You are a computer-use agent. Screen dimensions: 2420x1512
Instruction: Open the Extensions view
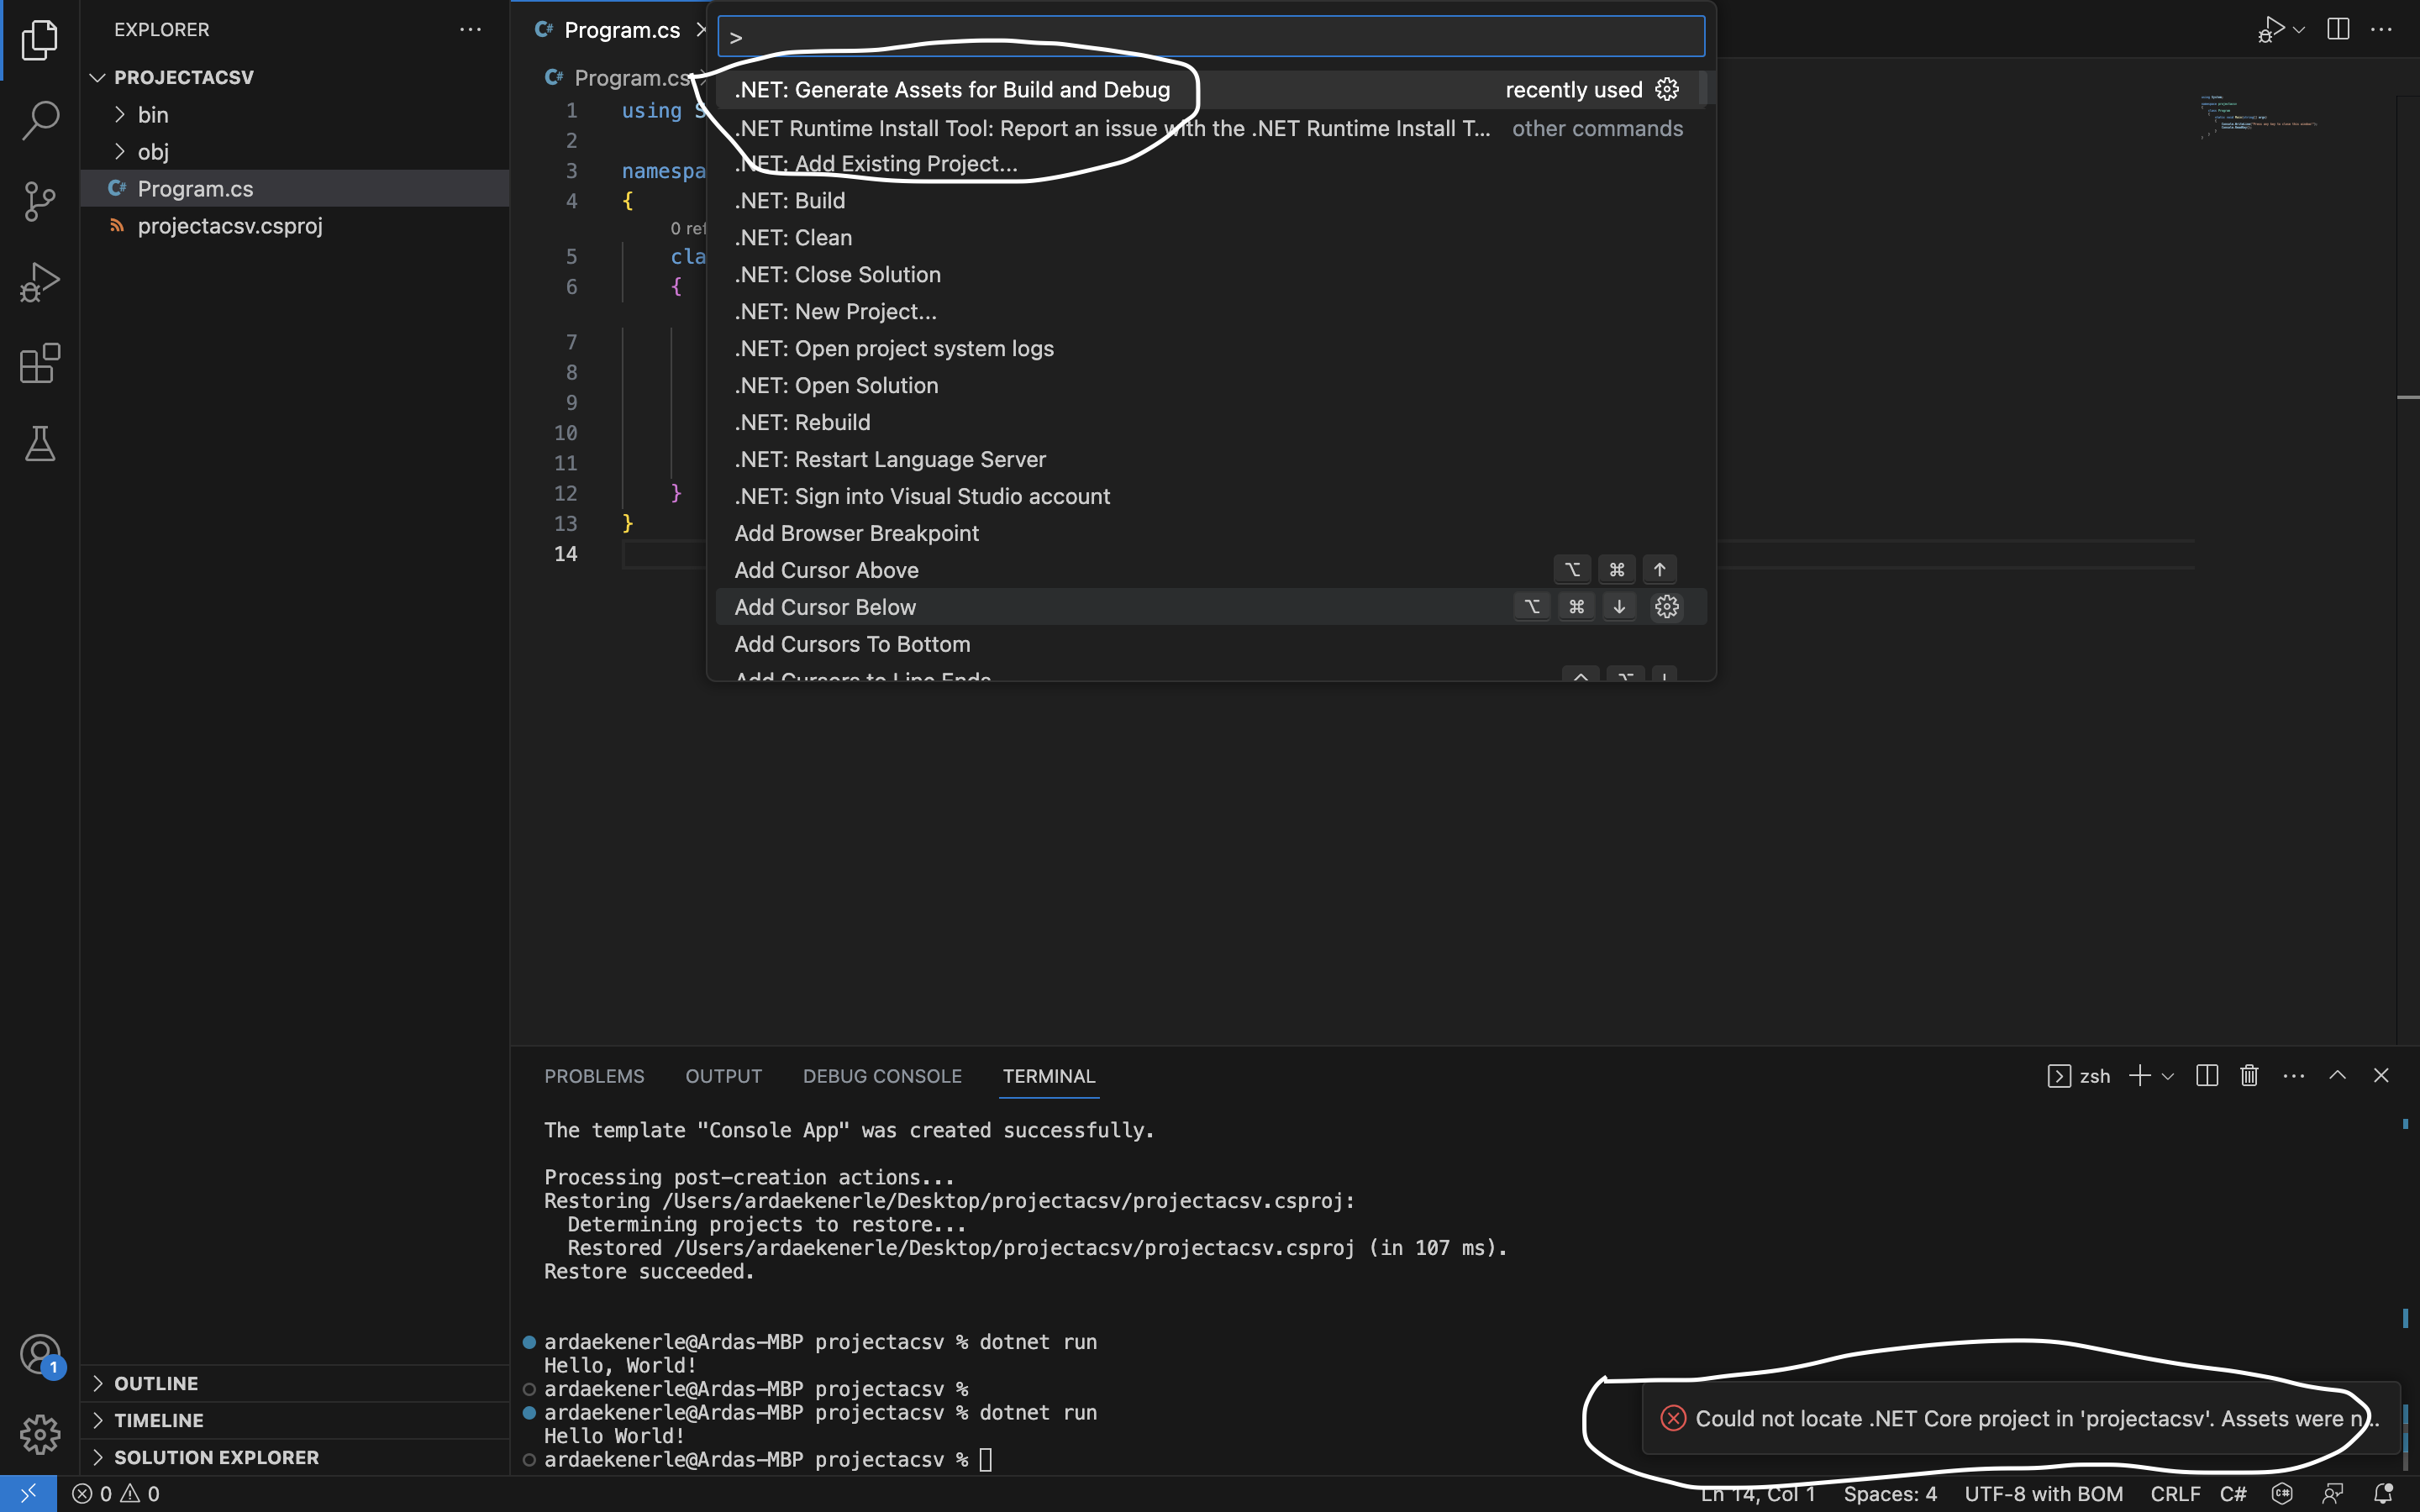[x=39, y=363]
